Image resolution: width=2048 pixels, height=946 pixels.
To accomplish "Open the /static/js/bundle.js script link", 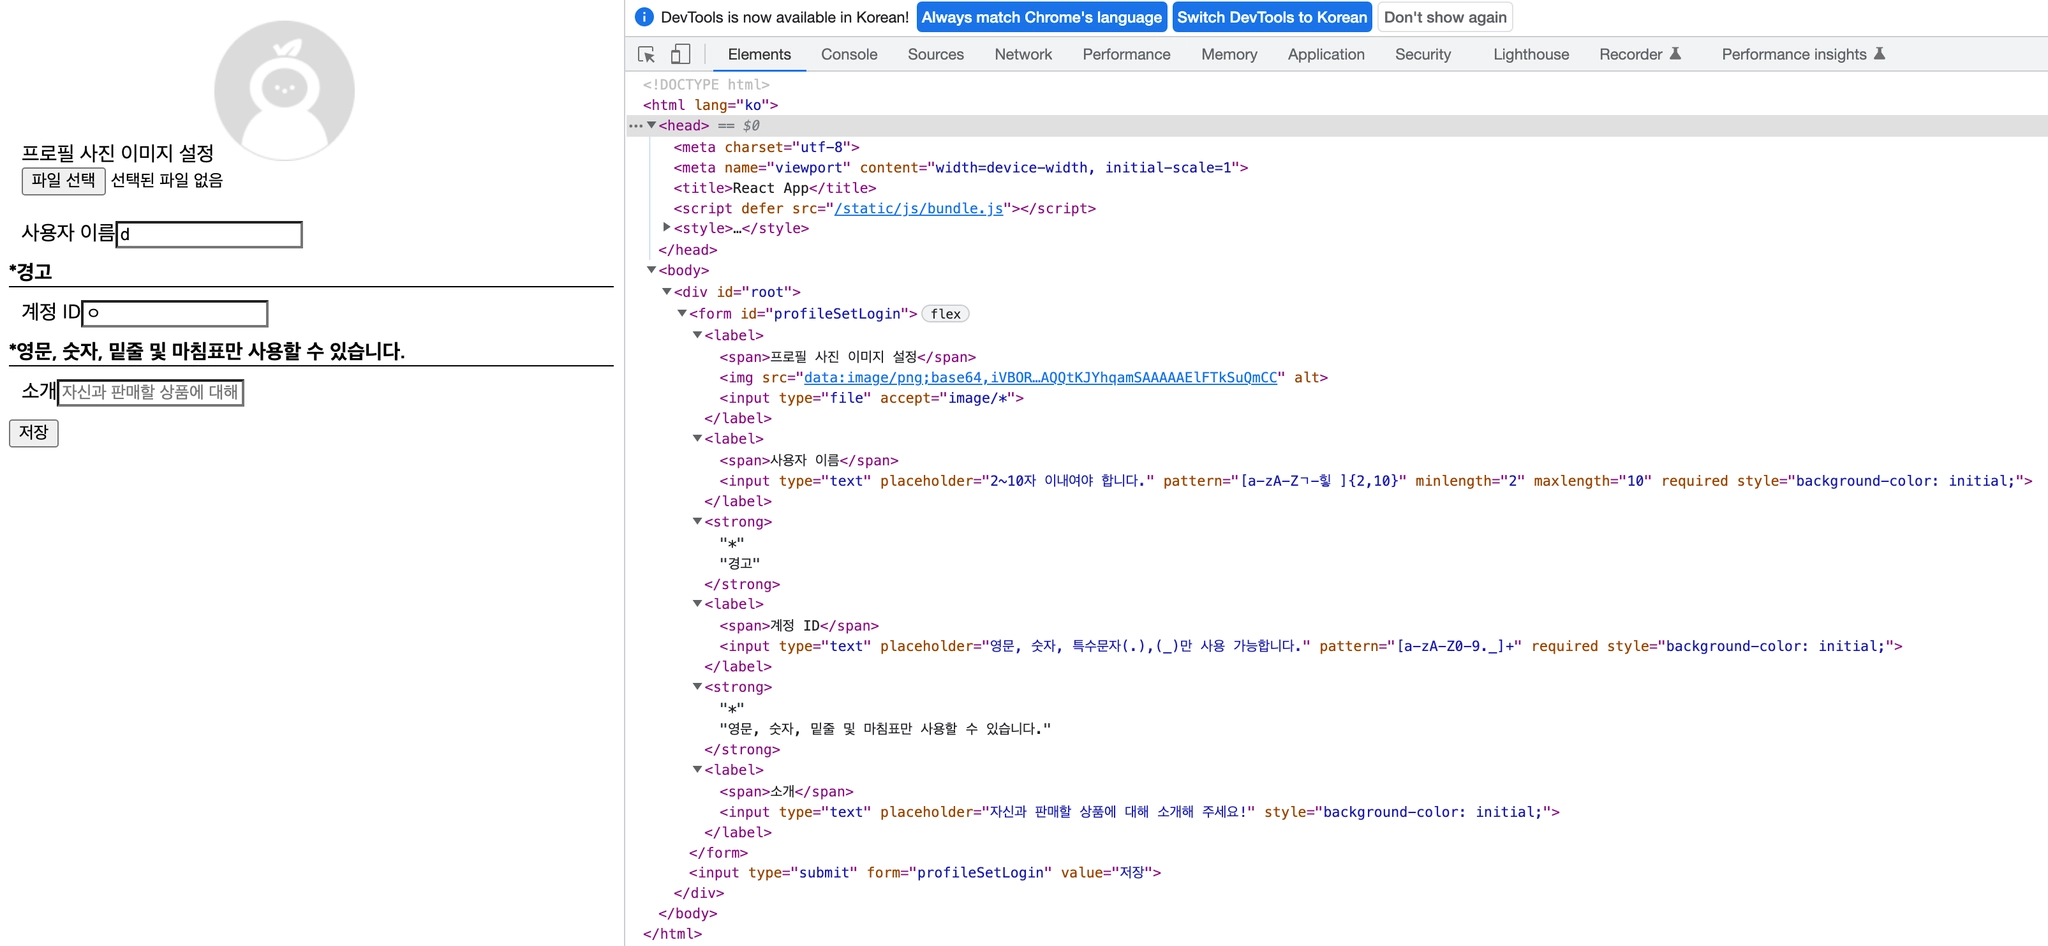I will tap(918, 208).
